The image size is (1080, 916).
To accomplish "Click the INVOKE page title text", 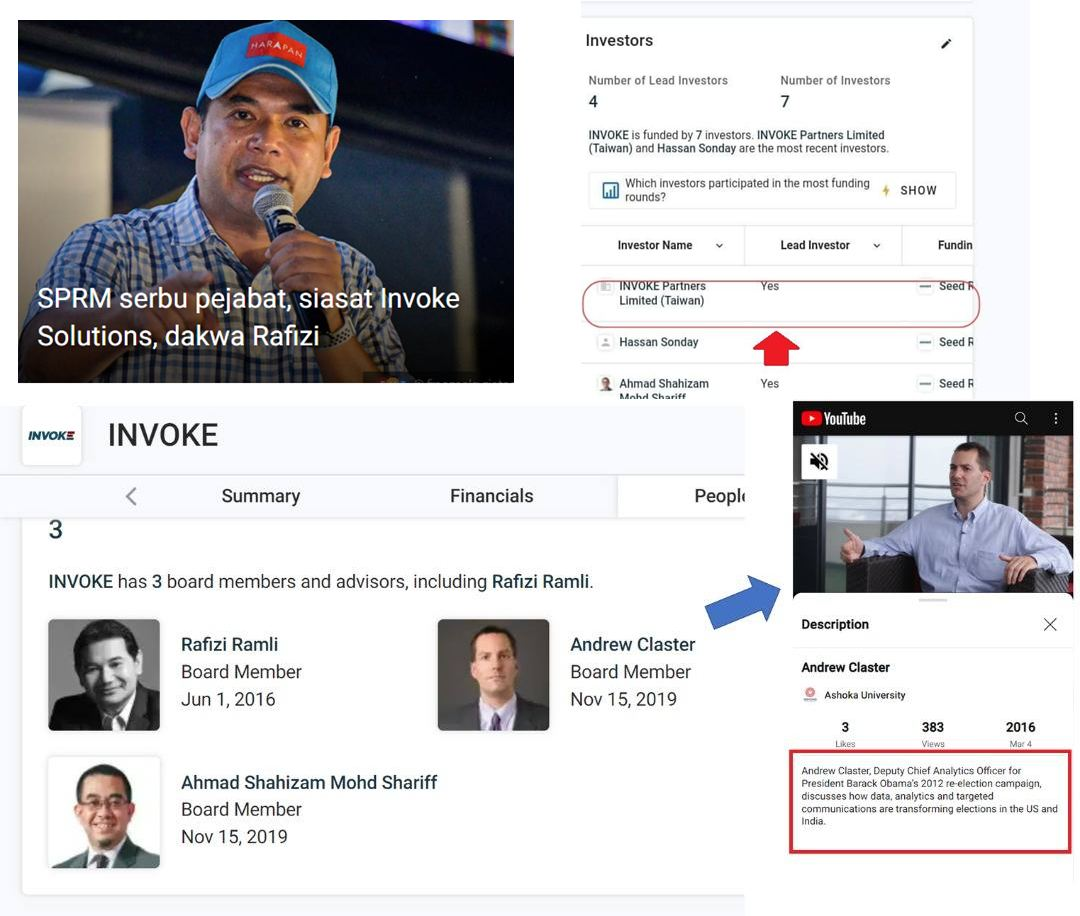I will tap(163, 435).
